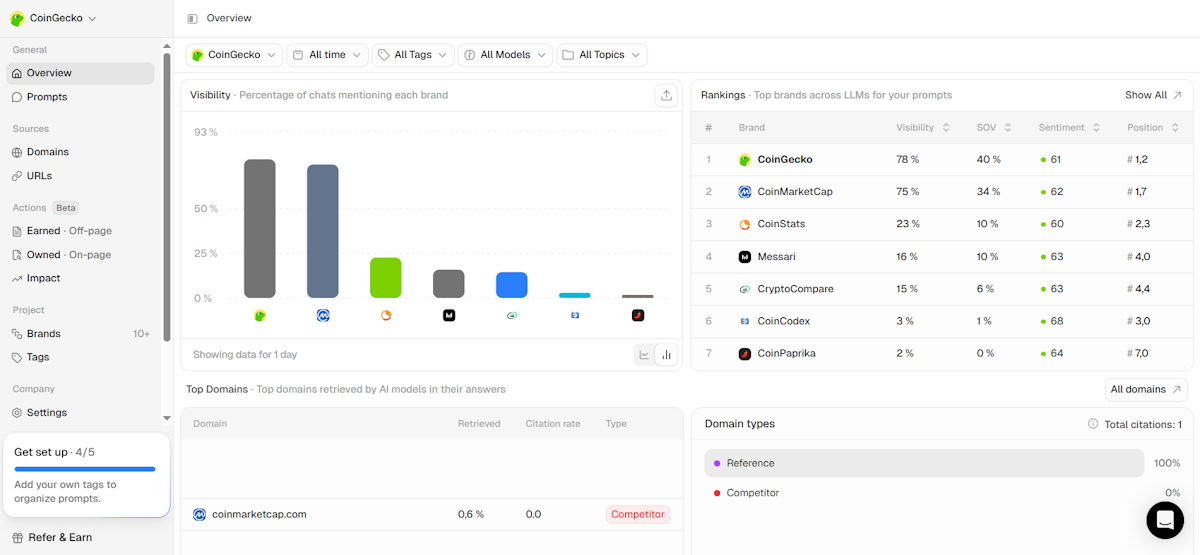The height and width of the screenshot is (555, 1200).
Task: Select the CryptoCompare row in Rankings
Action: point(942,289)
